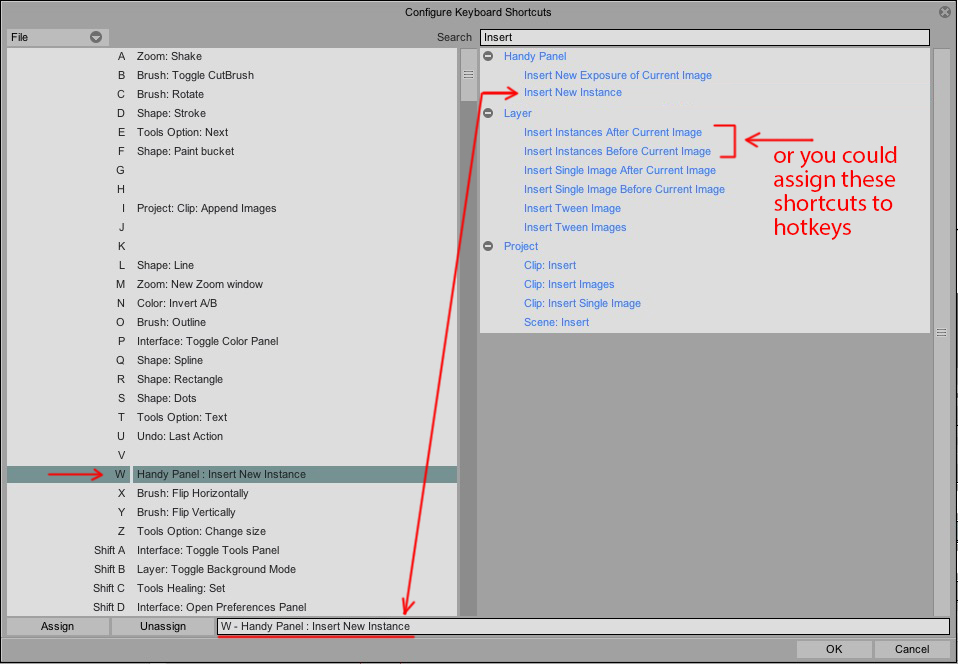
Task: Select Interface: Toggle Color Panel row
Action: pyautogui.click(x=232, y=341)
